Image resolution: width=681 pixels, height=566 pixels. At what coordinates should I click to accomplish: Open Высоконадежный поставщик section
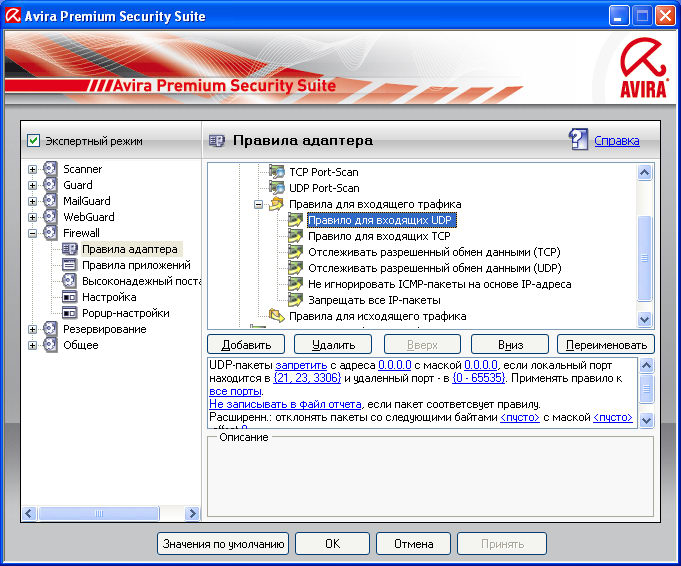pos(141,281)
